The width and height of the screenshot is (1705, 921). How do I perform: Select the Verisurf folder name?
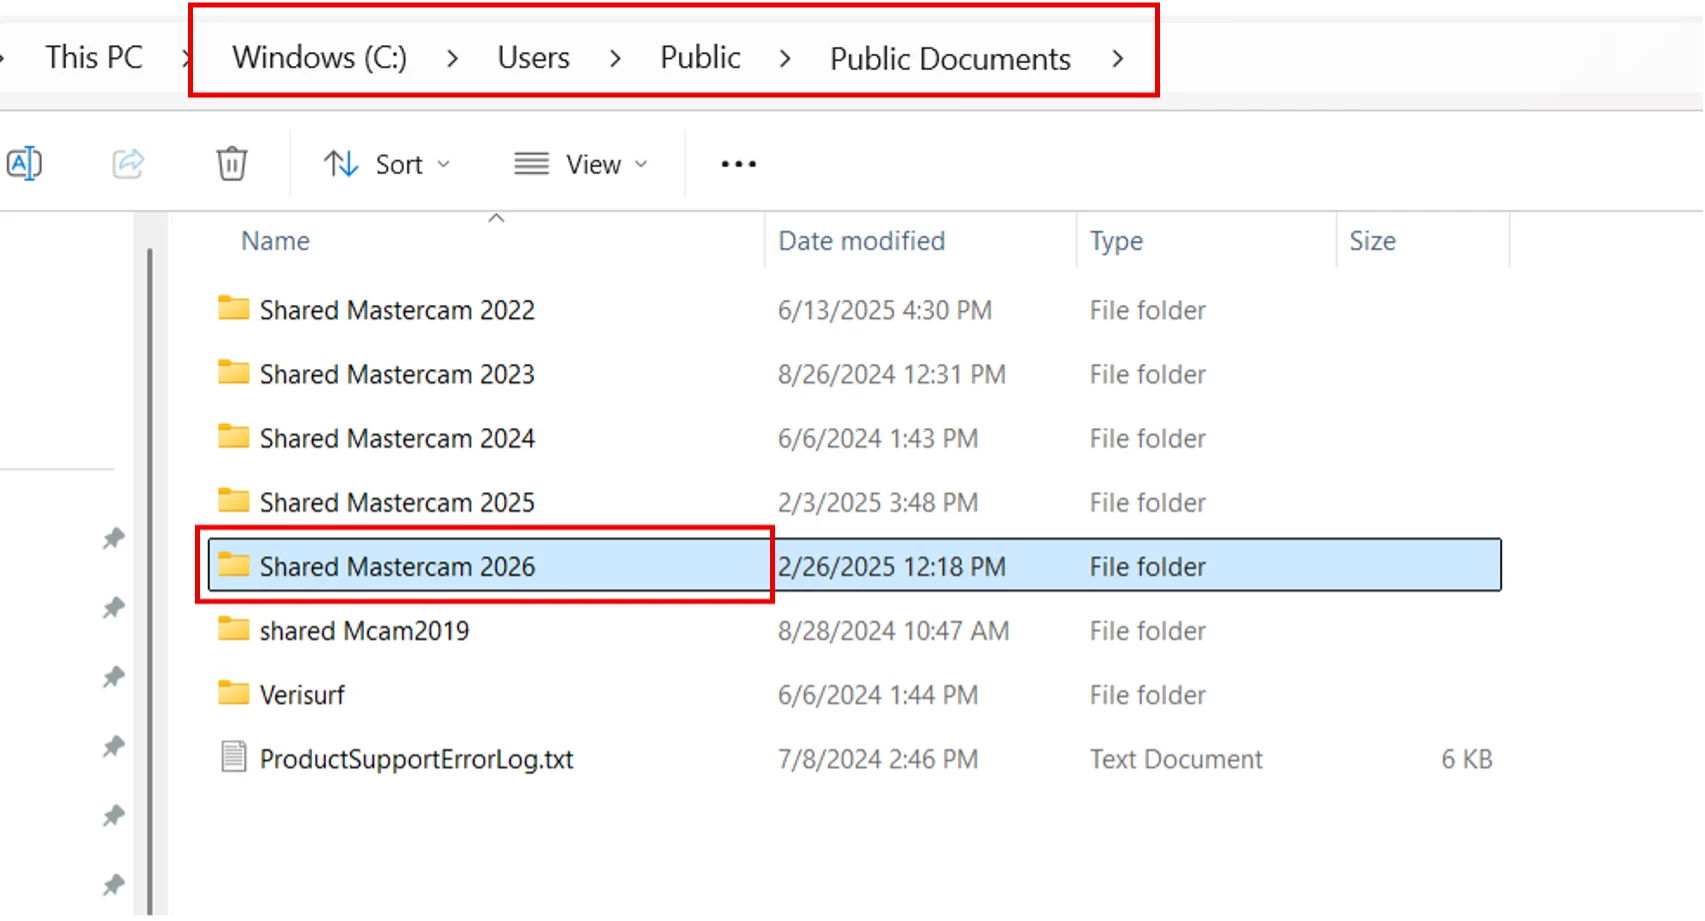click(302, 695)
